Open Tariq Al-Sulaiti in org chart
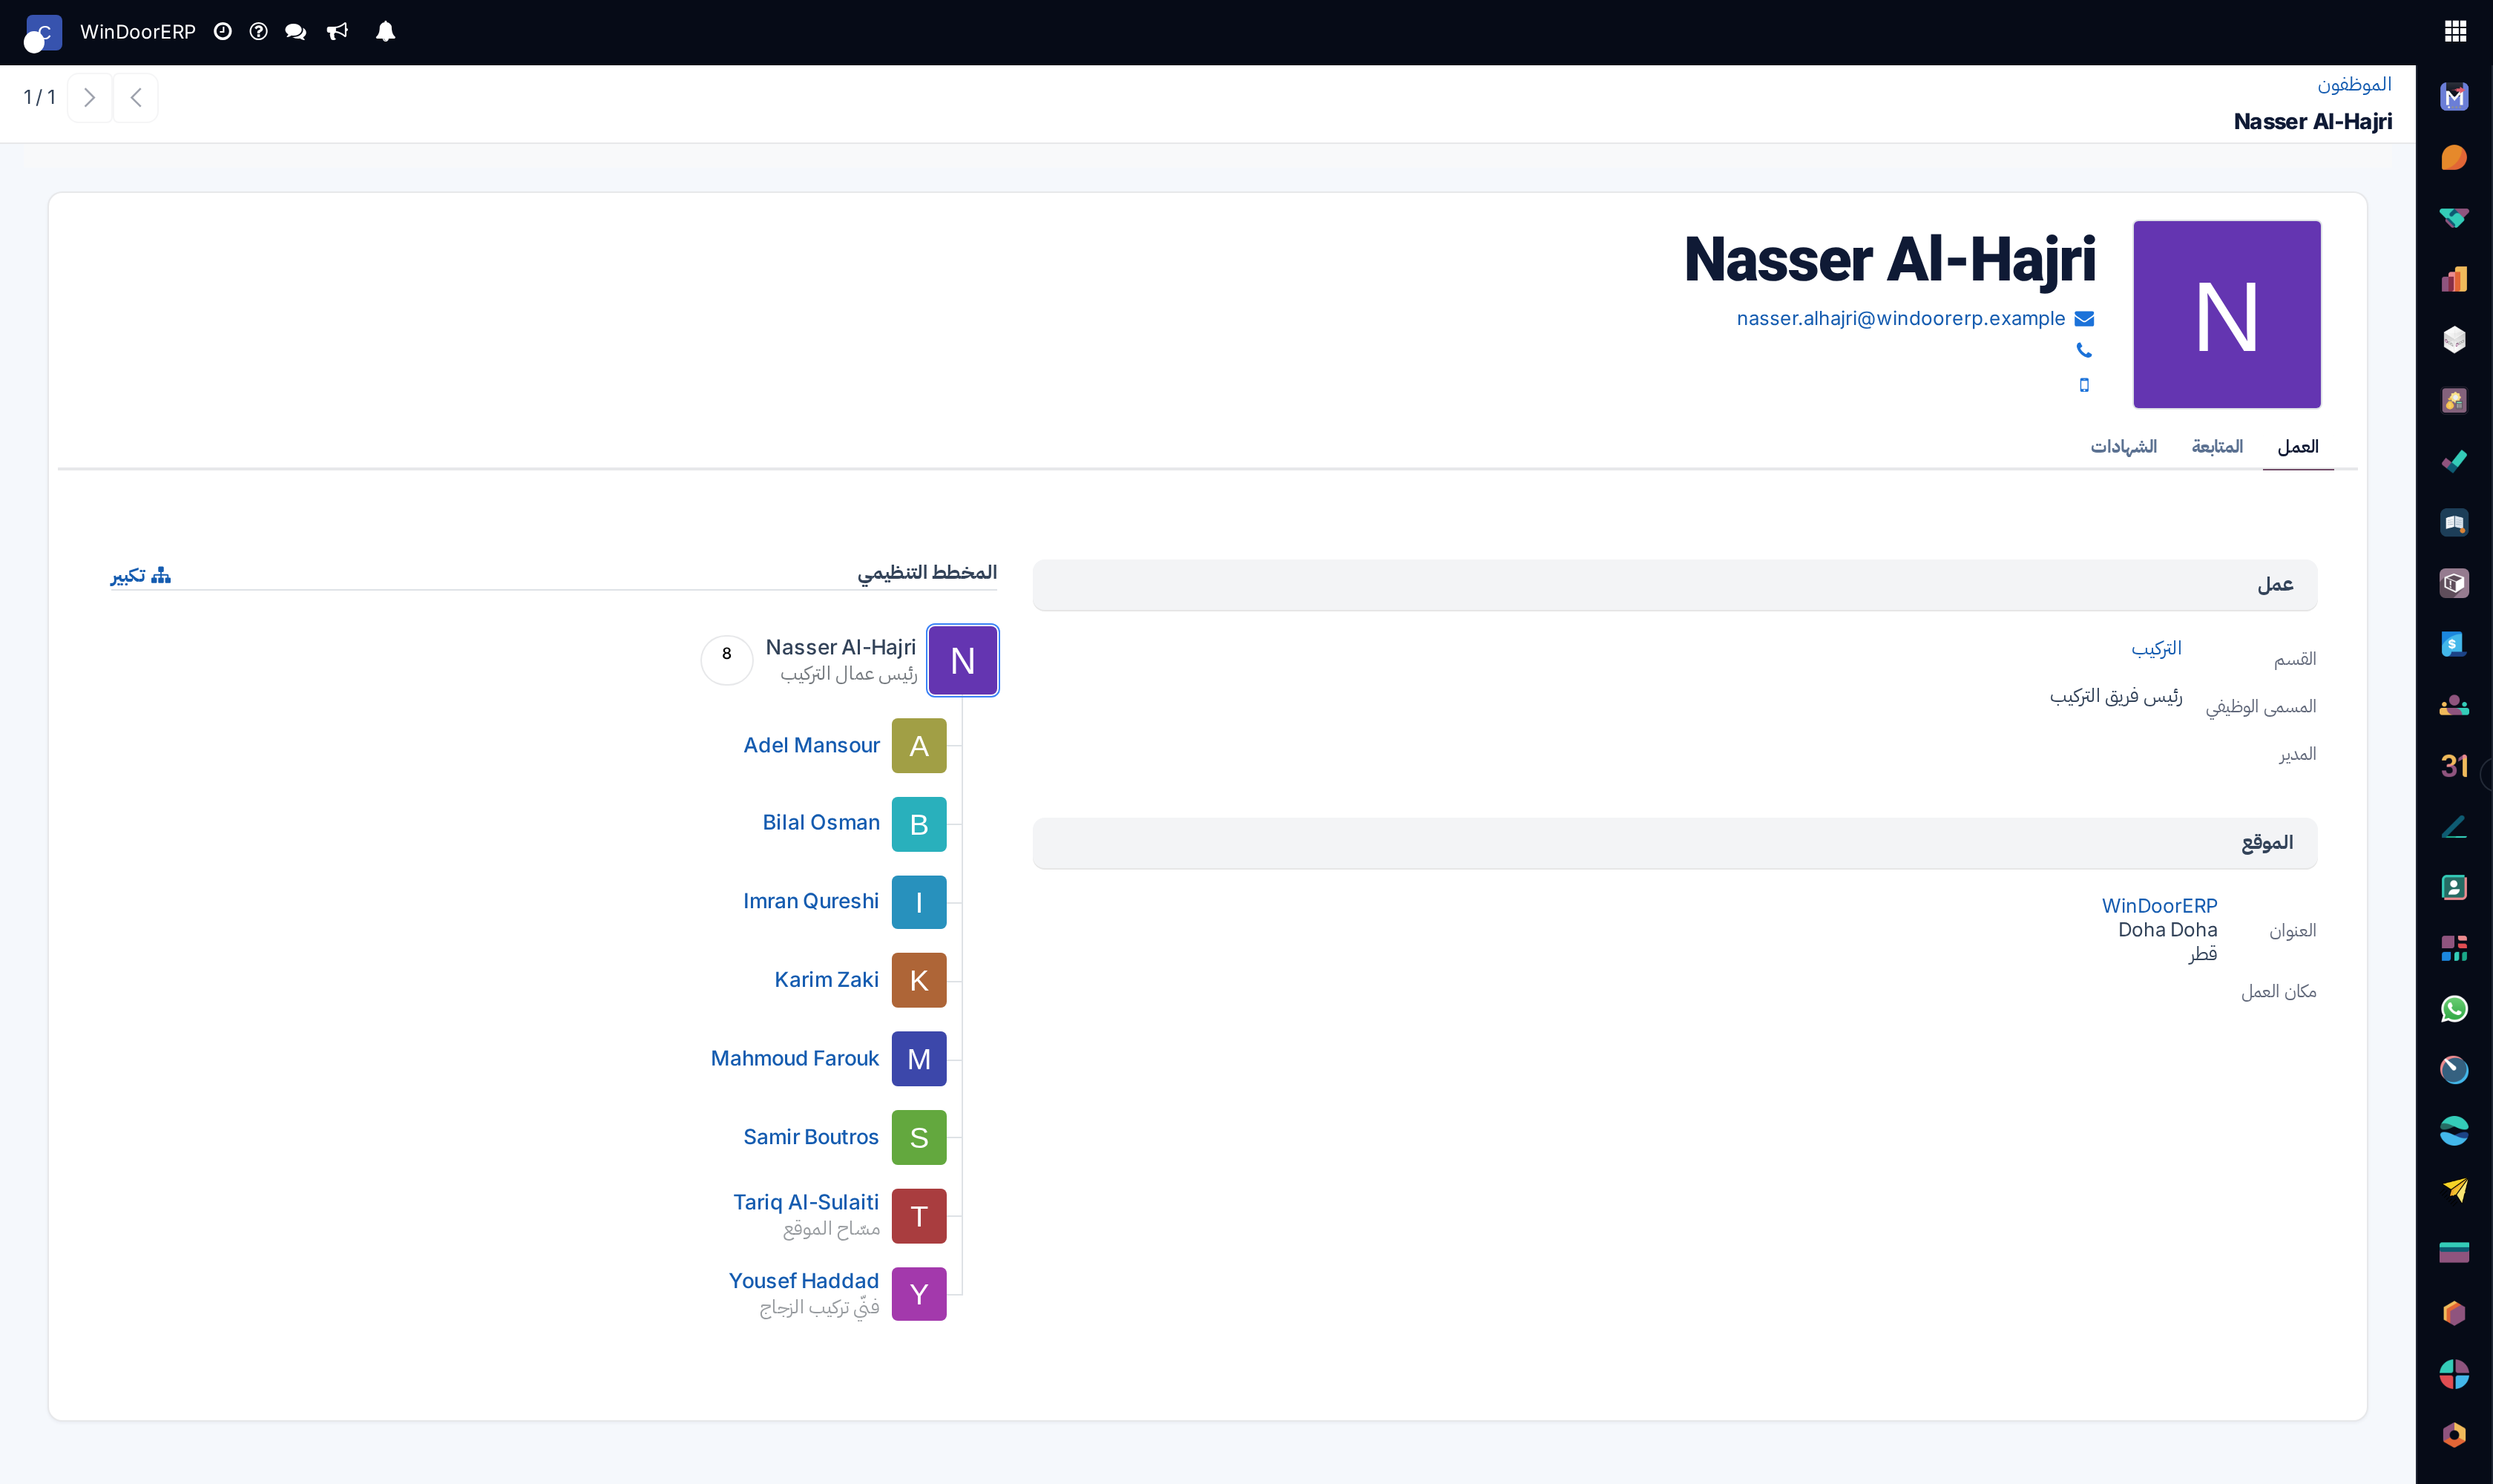The width and height of the screenshot is (2493, 1484). (x=806, y=1203)
